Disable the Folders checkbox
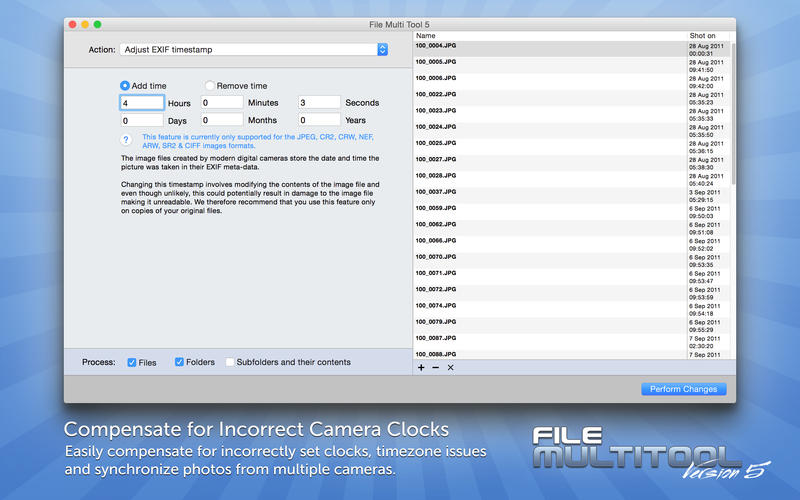 point(180,362)
